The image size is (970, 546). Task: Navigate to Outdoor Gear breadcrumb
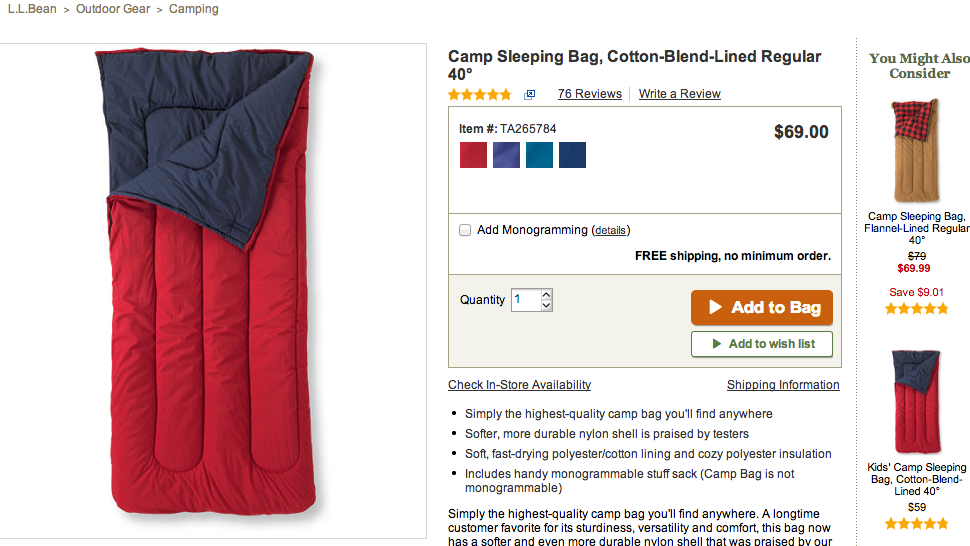(x=114, y=9)
